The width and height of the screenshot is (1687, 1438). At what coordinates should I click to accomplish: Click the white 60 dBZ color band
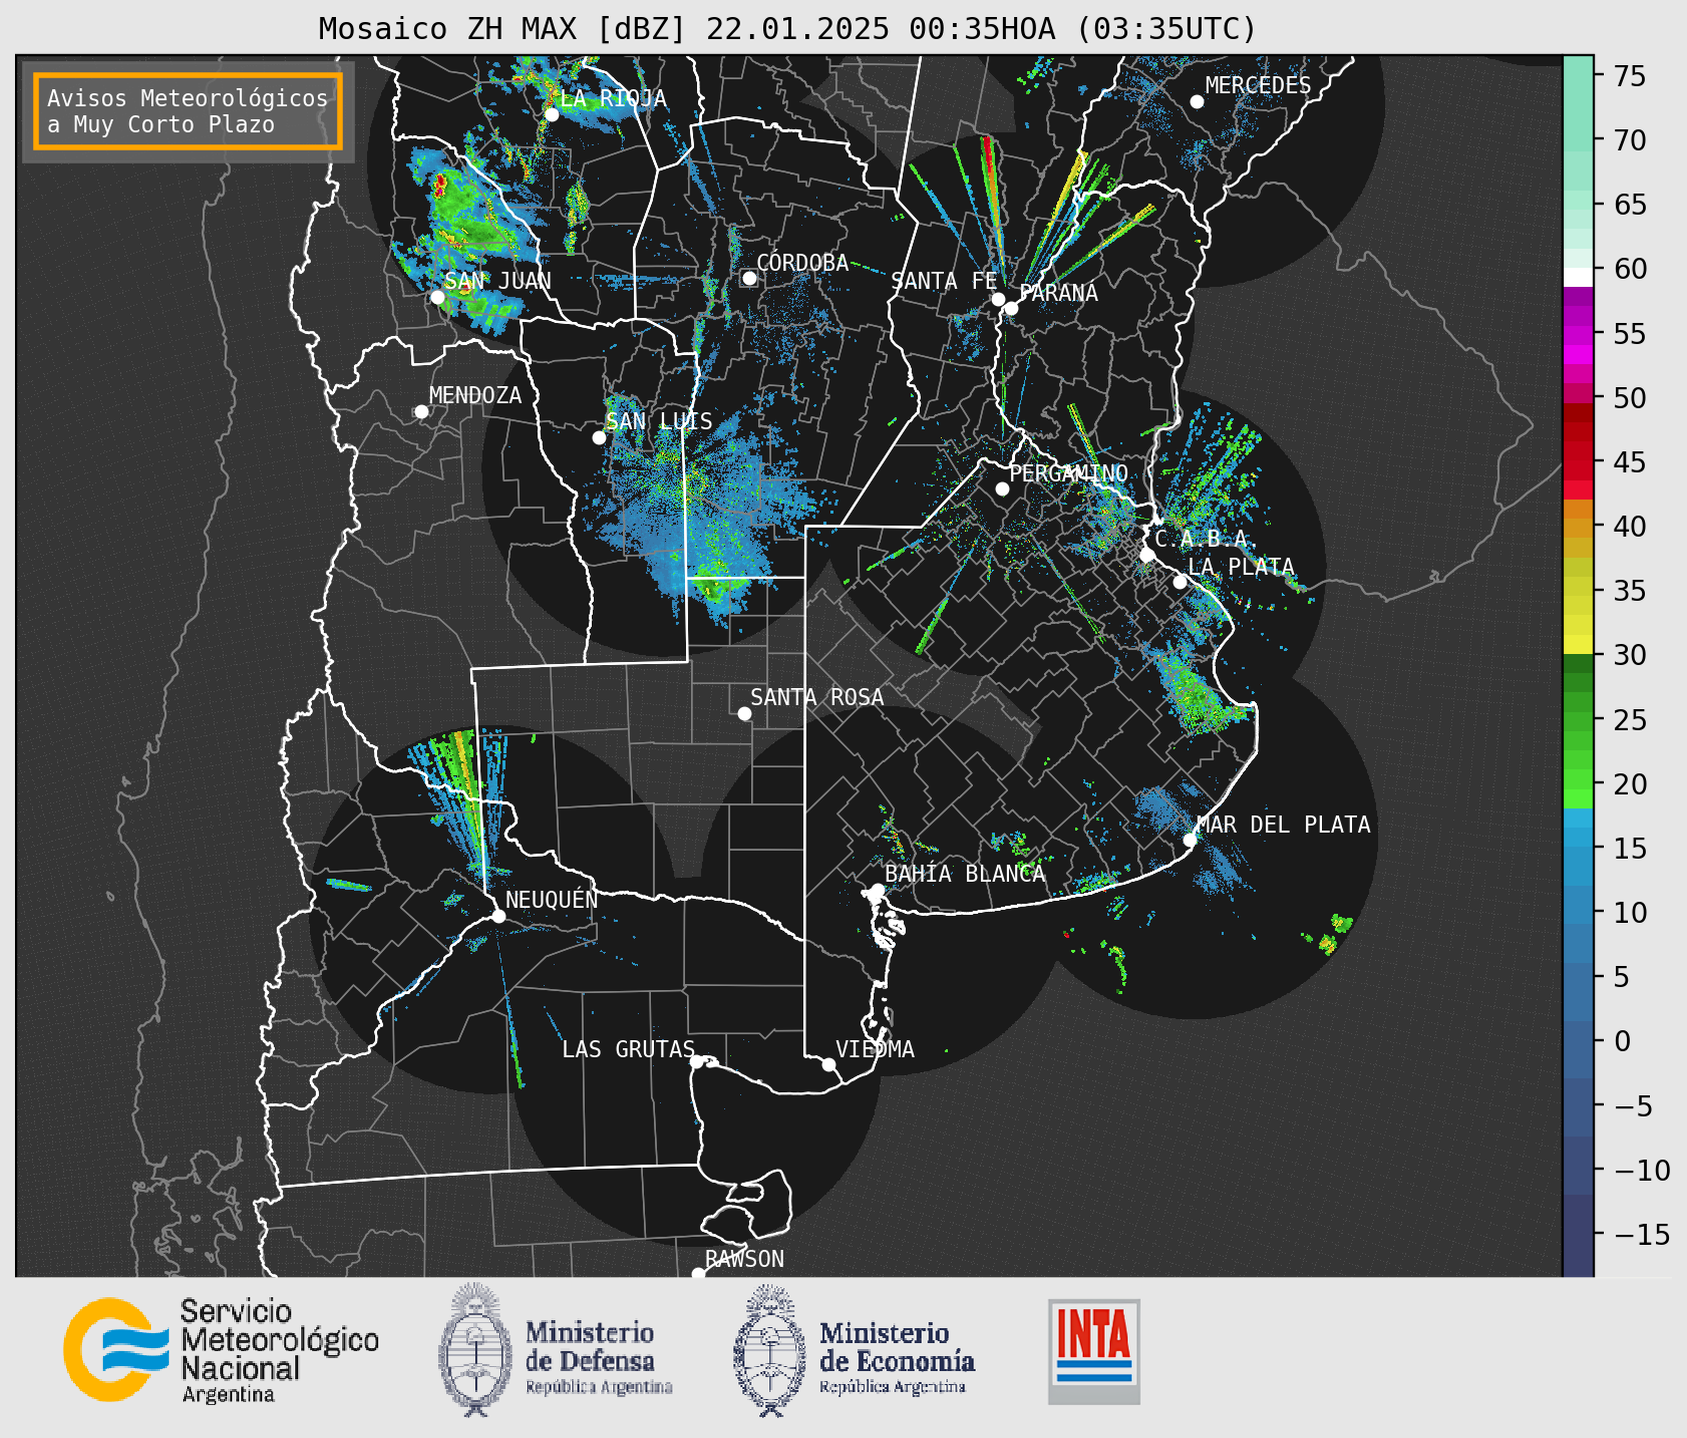[x=1578, y=277]
